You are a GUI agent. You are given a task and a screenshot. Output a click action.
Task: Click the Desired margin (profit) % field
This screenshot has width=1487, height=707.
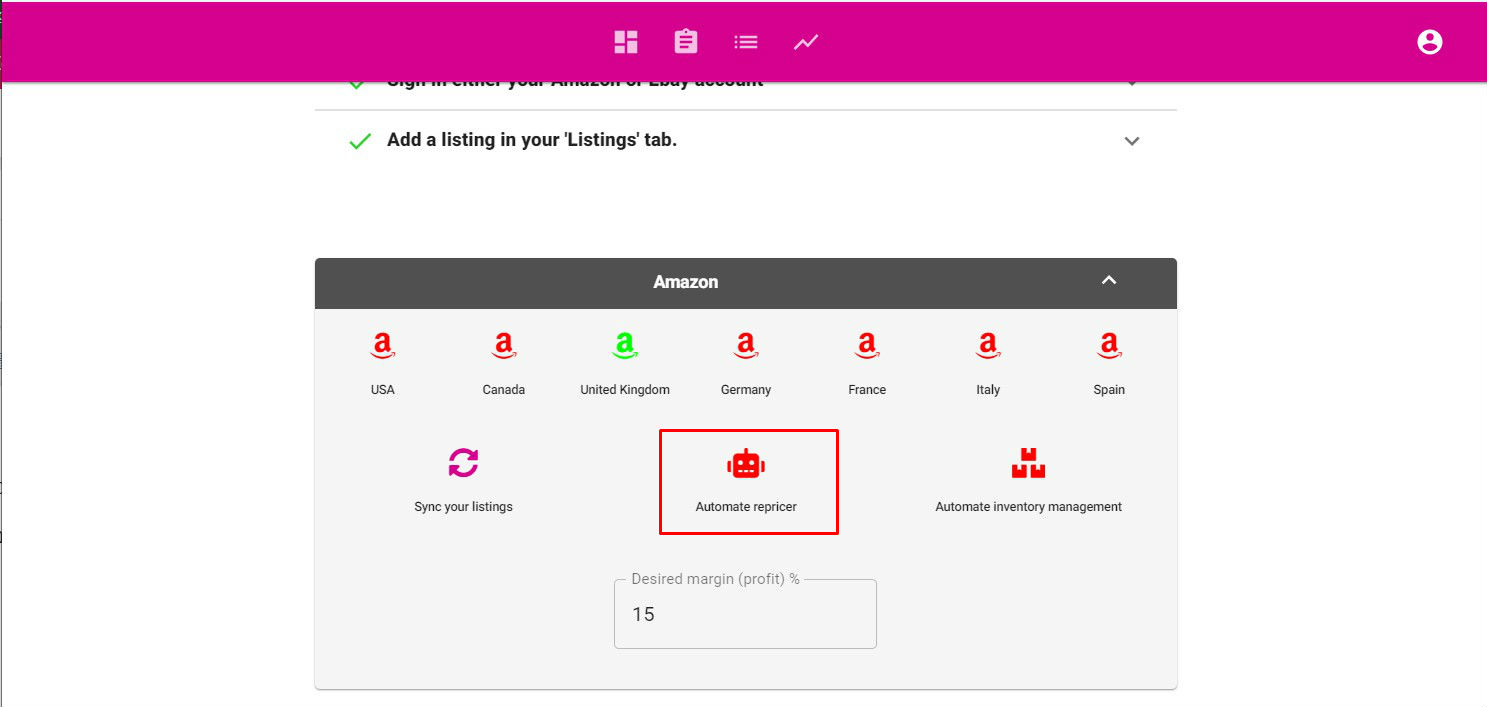tap(745, 614)
